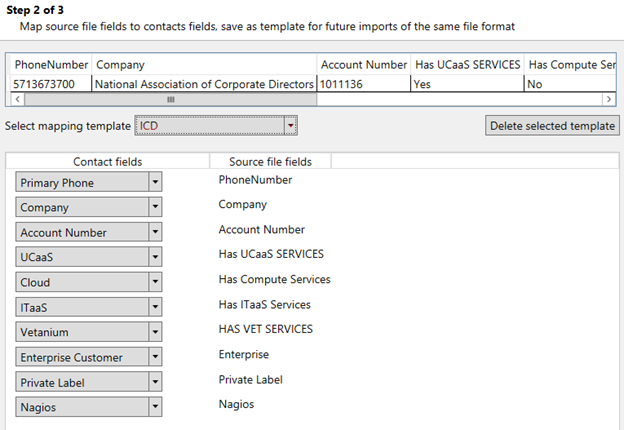Expand the Vetanium contact field dropdown
The height and width of the screenshot is (430, 624).
154,333
